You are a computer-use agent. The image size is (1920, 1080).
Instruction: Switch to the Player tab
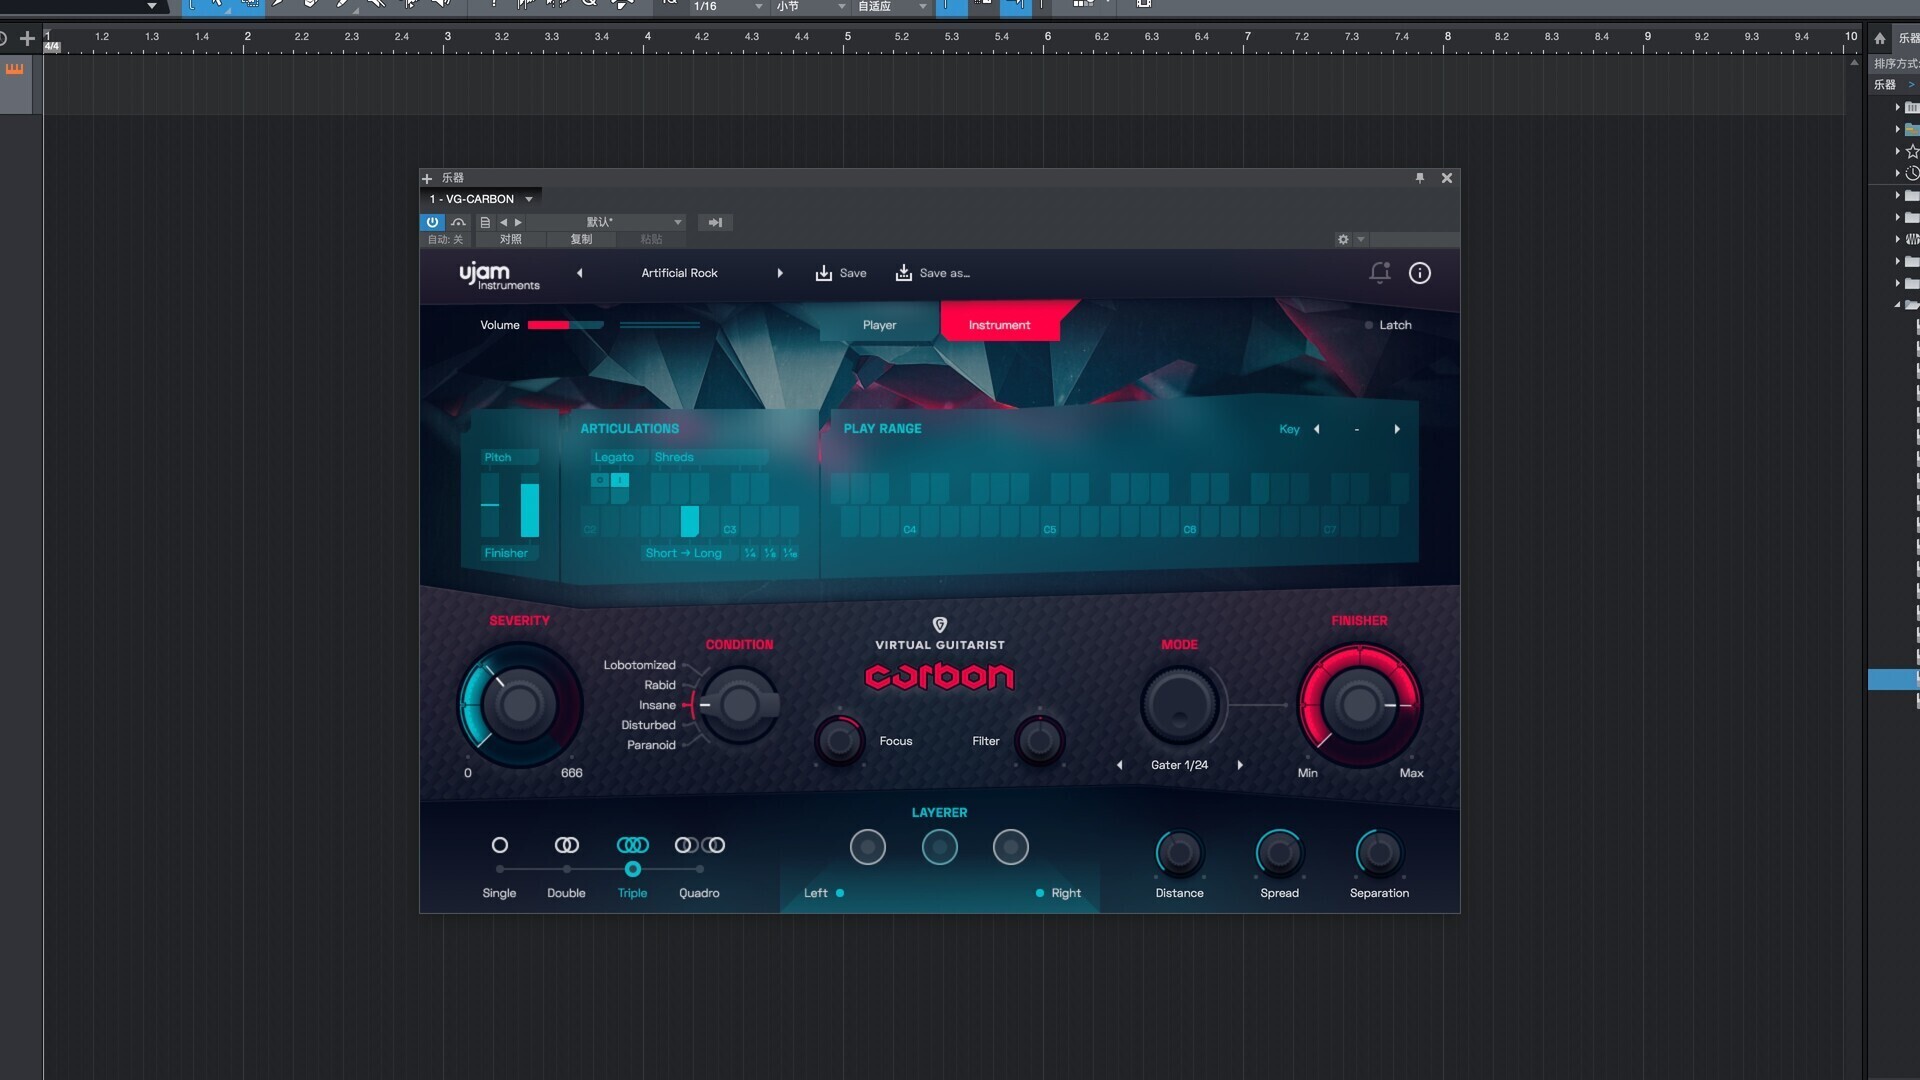[880, 325]
